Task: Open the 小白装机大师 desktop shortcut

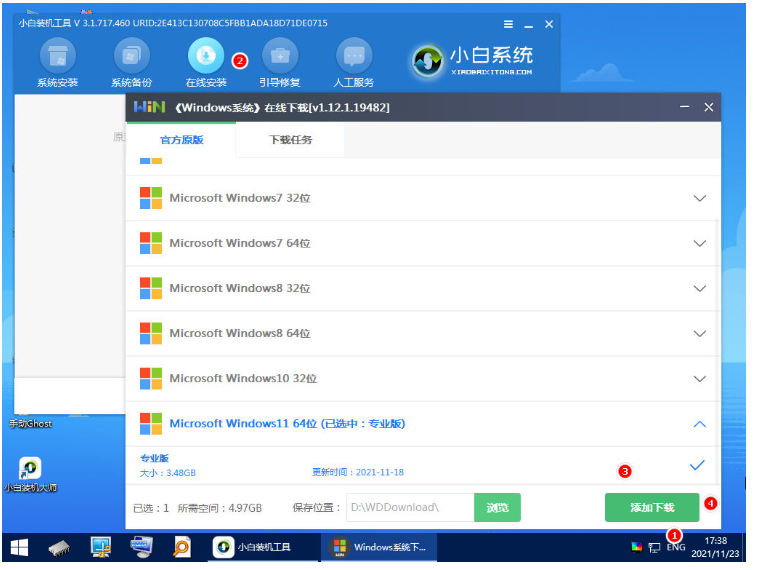Action: click(31, 469)
